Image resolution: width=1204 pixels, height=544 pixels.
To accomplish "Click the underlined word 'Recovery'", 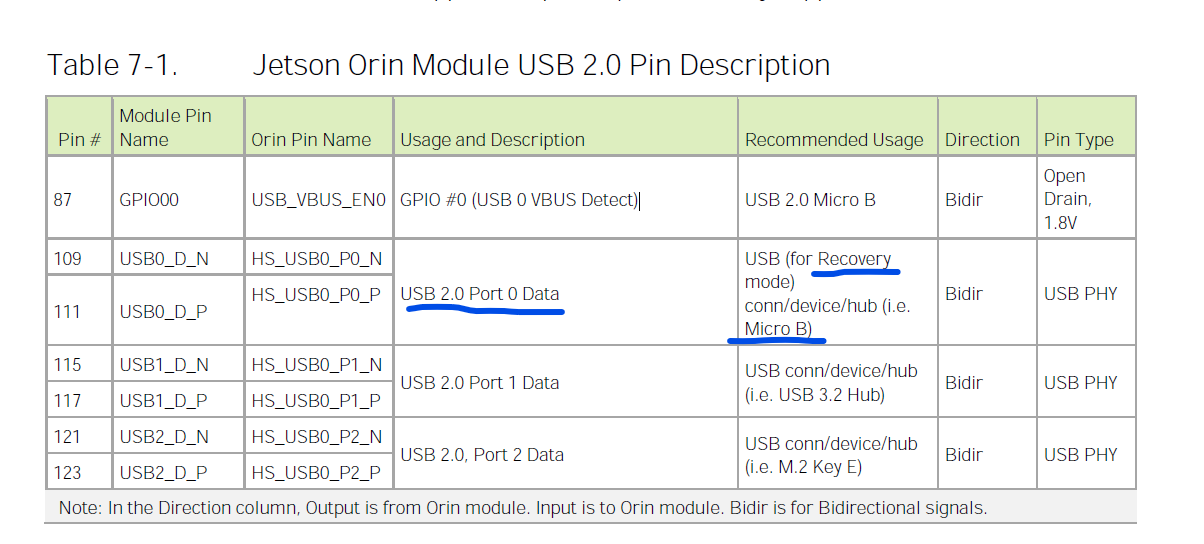I will [854, 259].
